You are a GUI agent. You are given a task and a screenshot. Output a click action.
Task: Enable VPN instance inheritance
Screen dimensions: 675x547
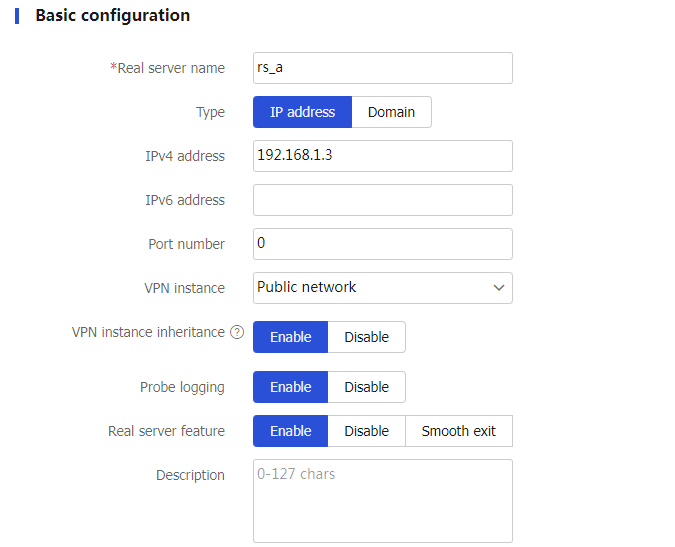(x=291, y=337)
